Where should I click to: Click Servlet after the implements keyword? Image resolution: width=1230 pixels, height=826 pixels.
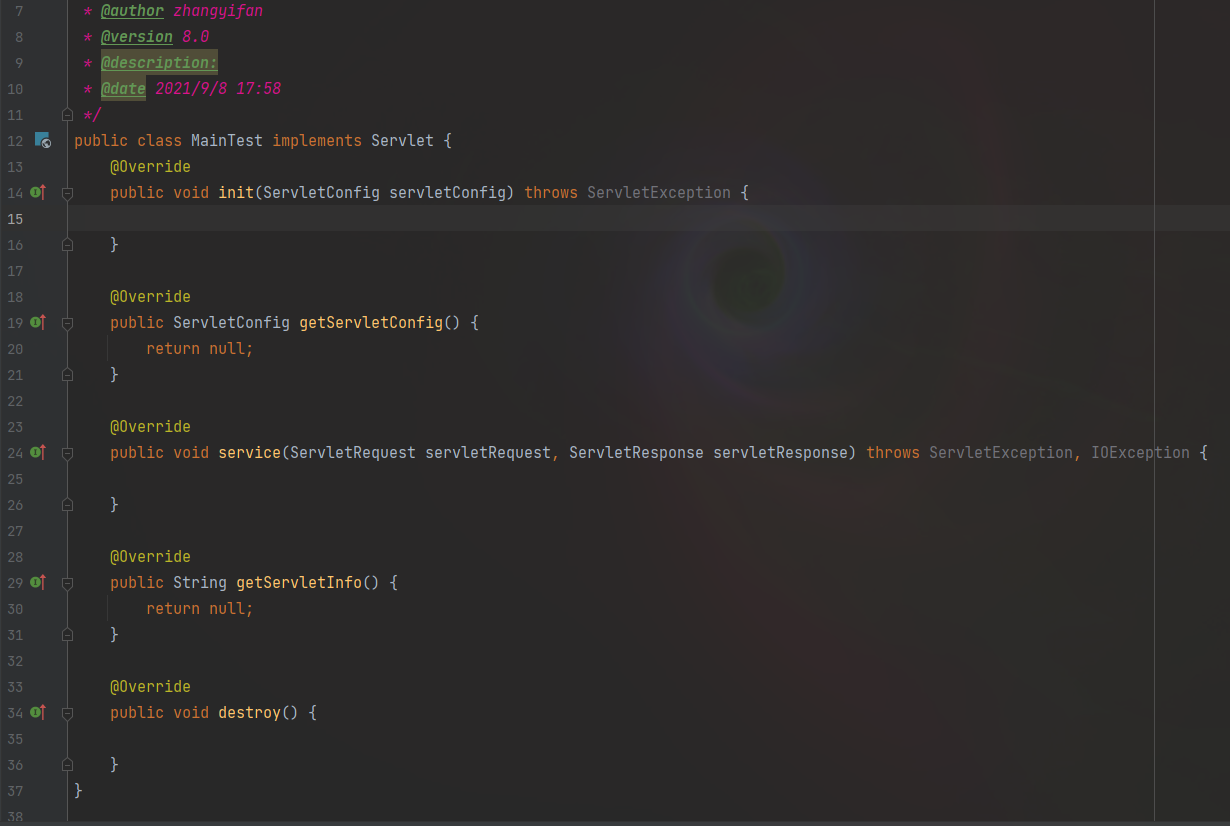(403, 140)
